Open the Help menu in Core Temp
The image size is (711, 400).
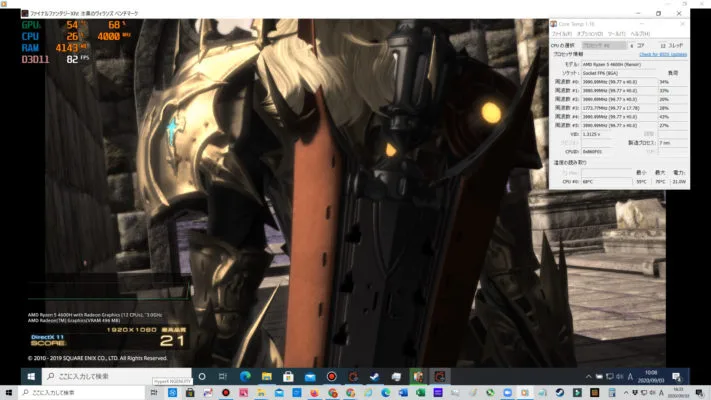(640, 34)
